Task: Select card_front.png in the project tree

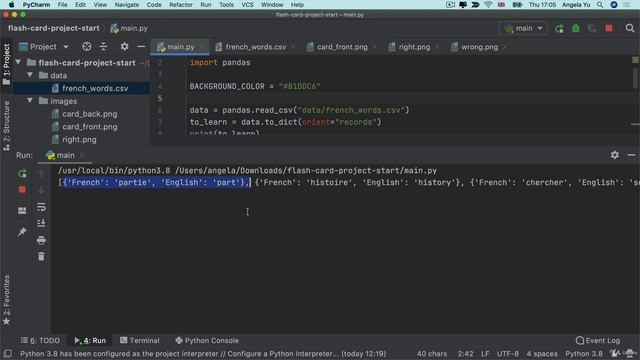Action: click(89, 127)
